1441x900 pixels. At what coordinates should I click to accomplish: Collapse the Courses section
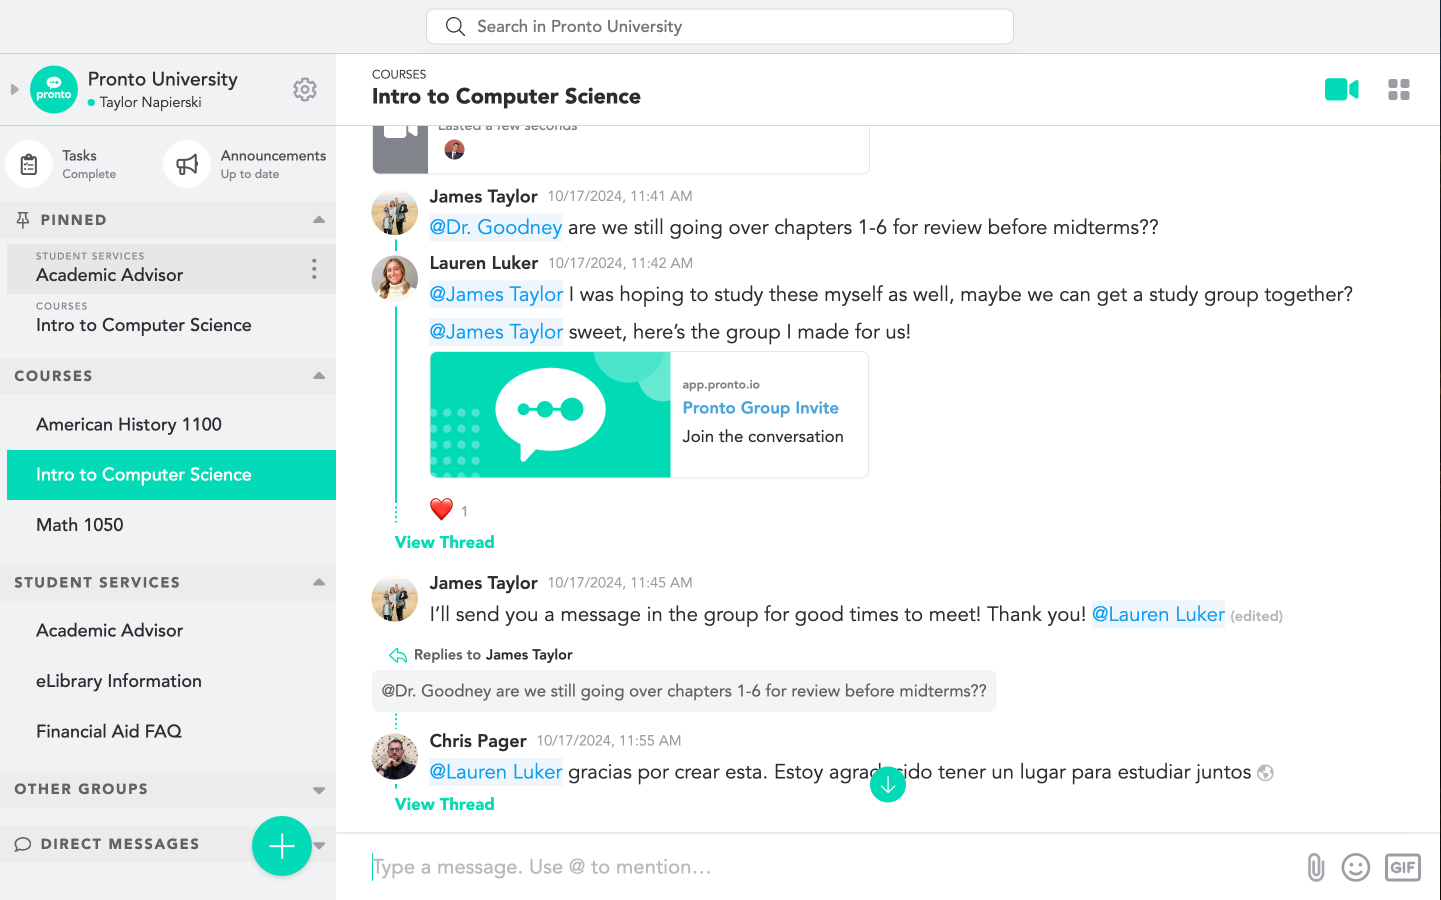point(319,376)
